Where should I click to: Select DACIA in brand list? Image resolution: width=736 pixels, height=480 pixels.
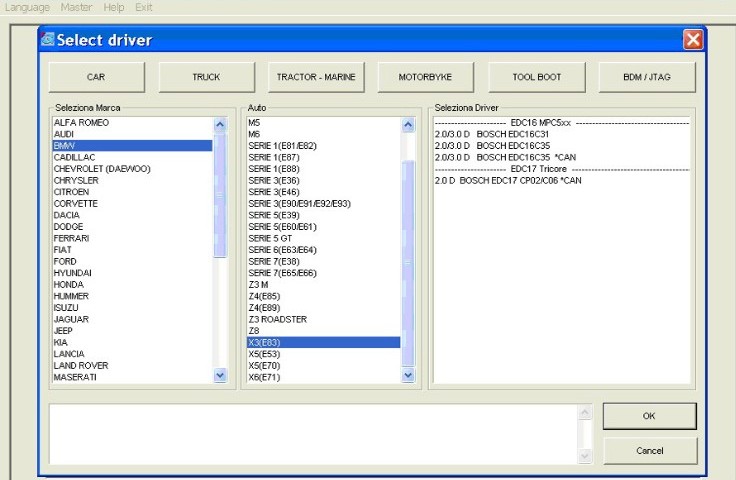coord(132,215)
